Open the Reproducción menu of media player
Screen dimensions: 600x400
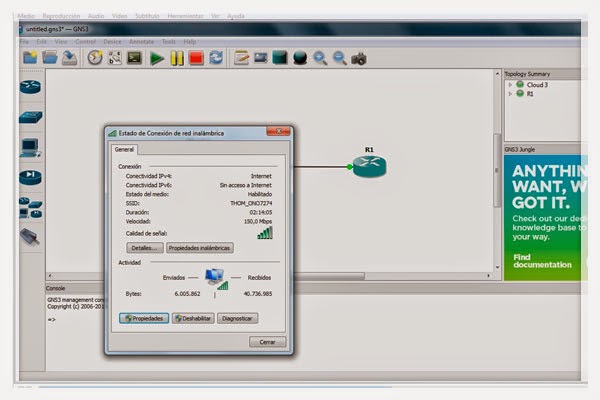(61, 16)
